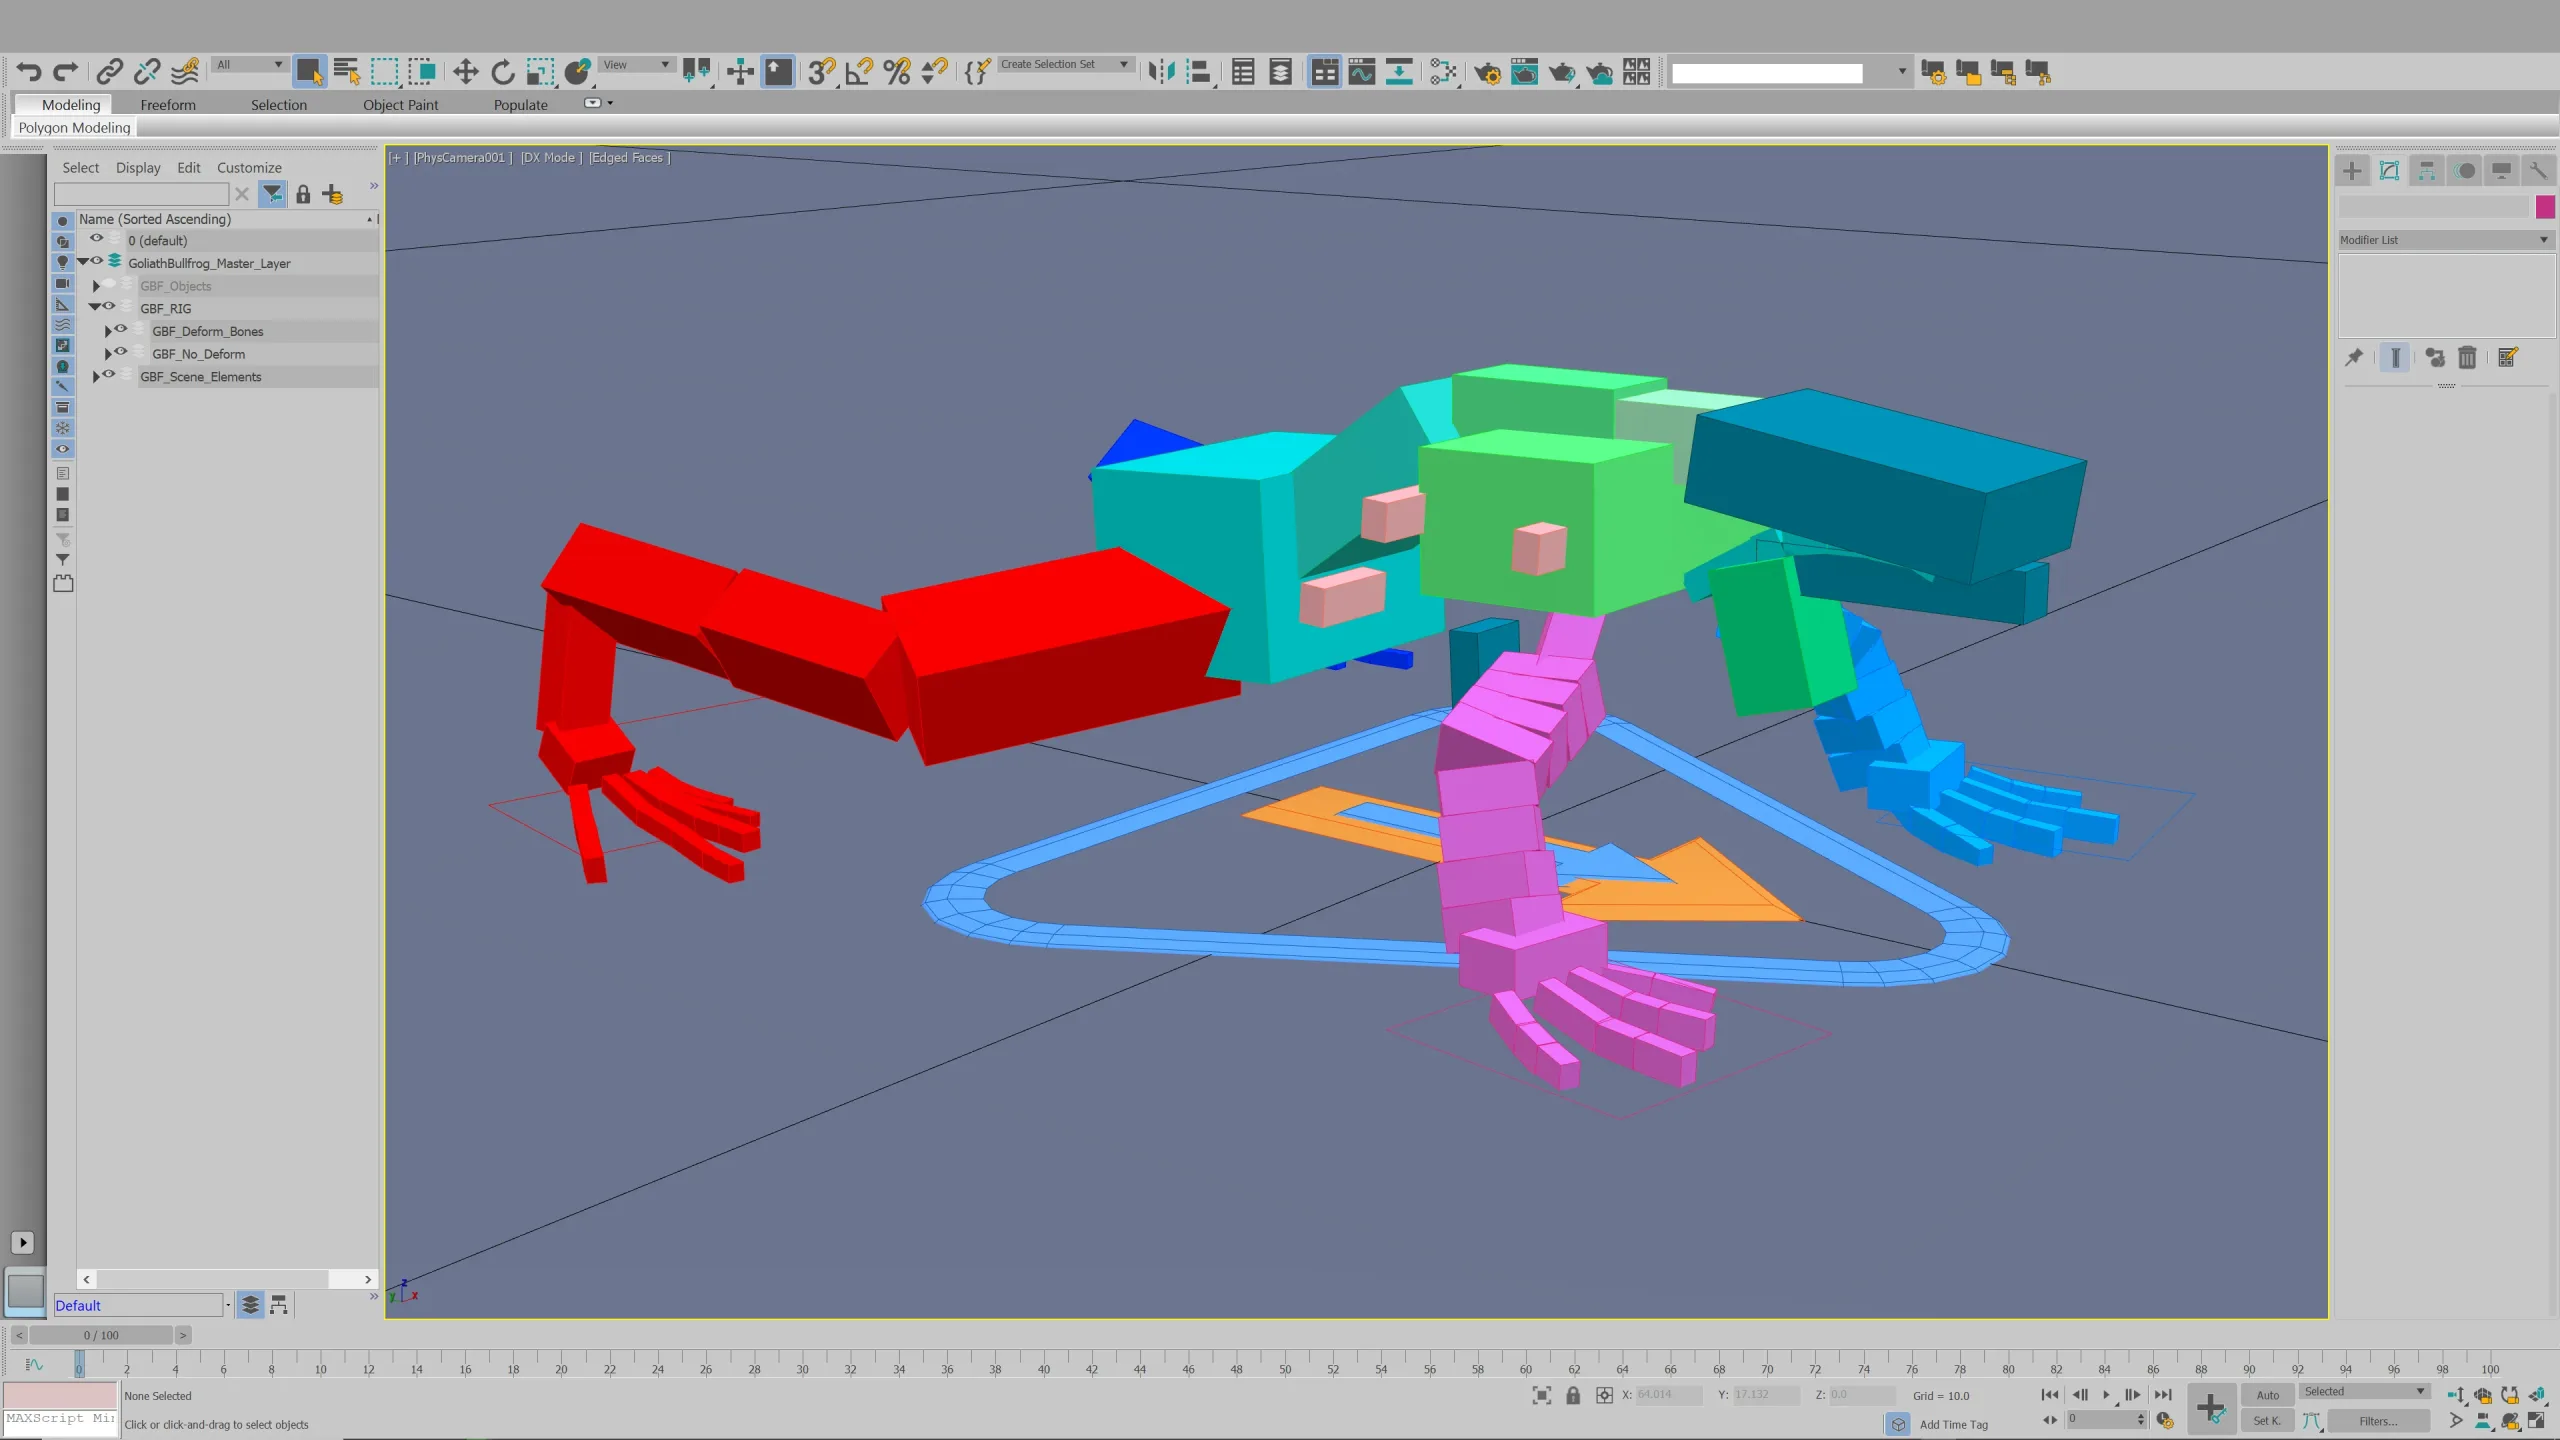Click Play Animation button
This screenshot has height=1440, width=2560.
click(2107, 1395)
